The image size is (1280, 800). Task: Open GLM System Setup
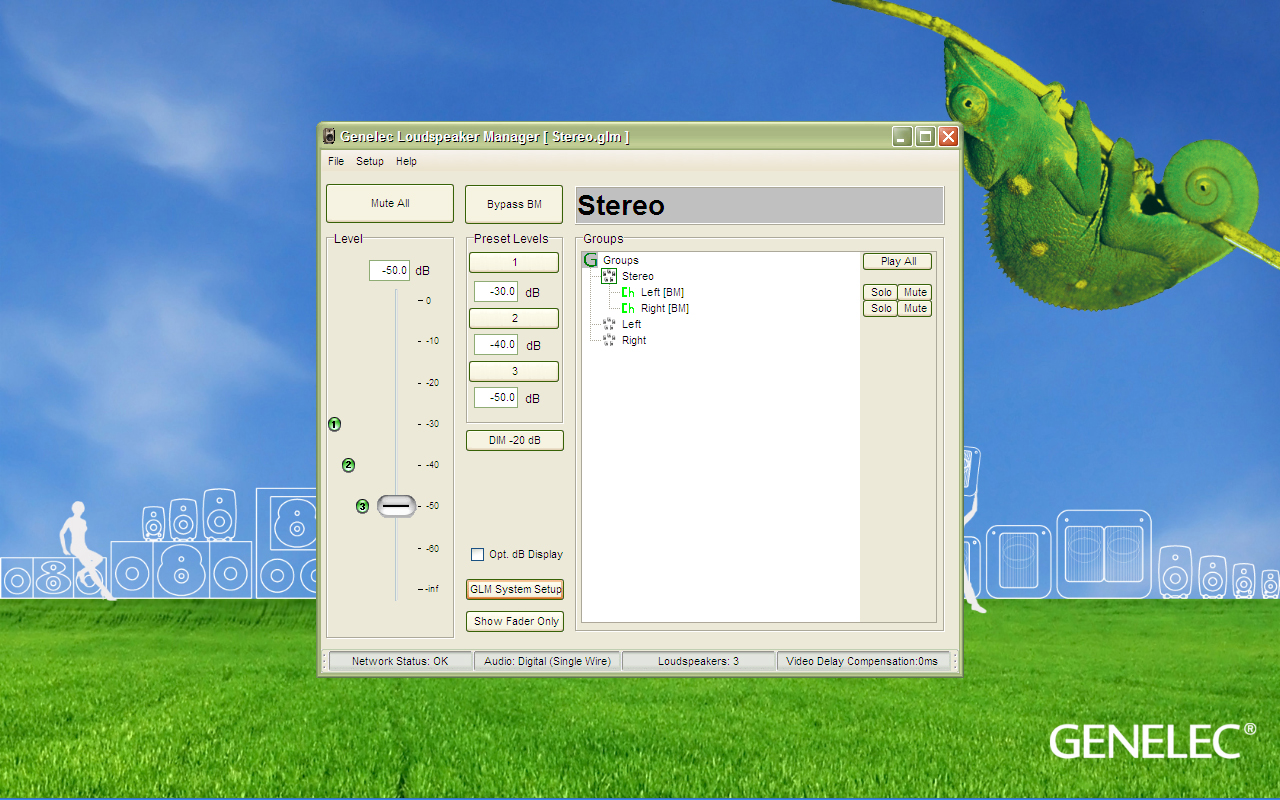[x=515, y=589]
